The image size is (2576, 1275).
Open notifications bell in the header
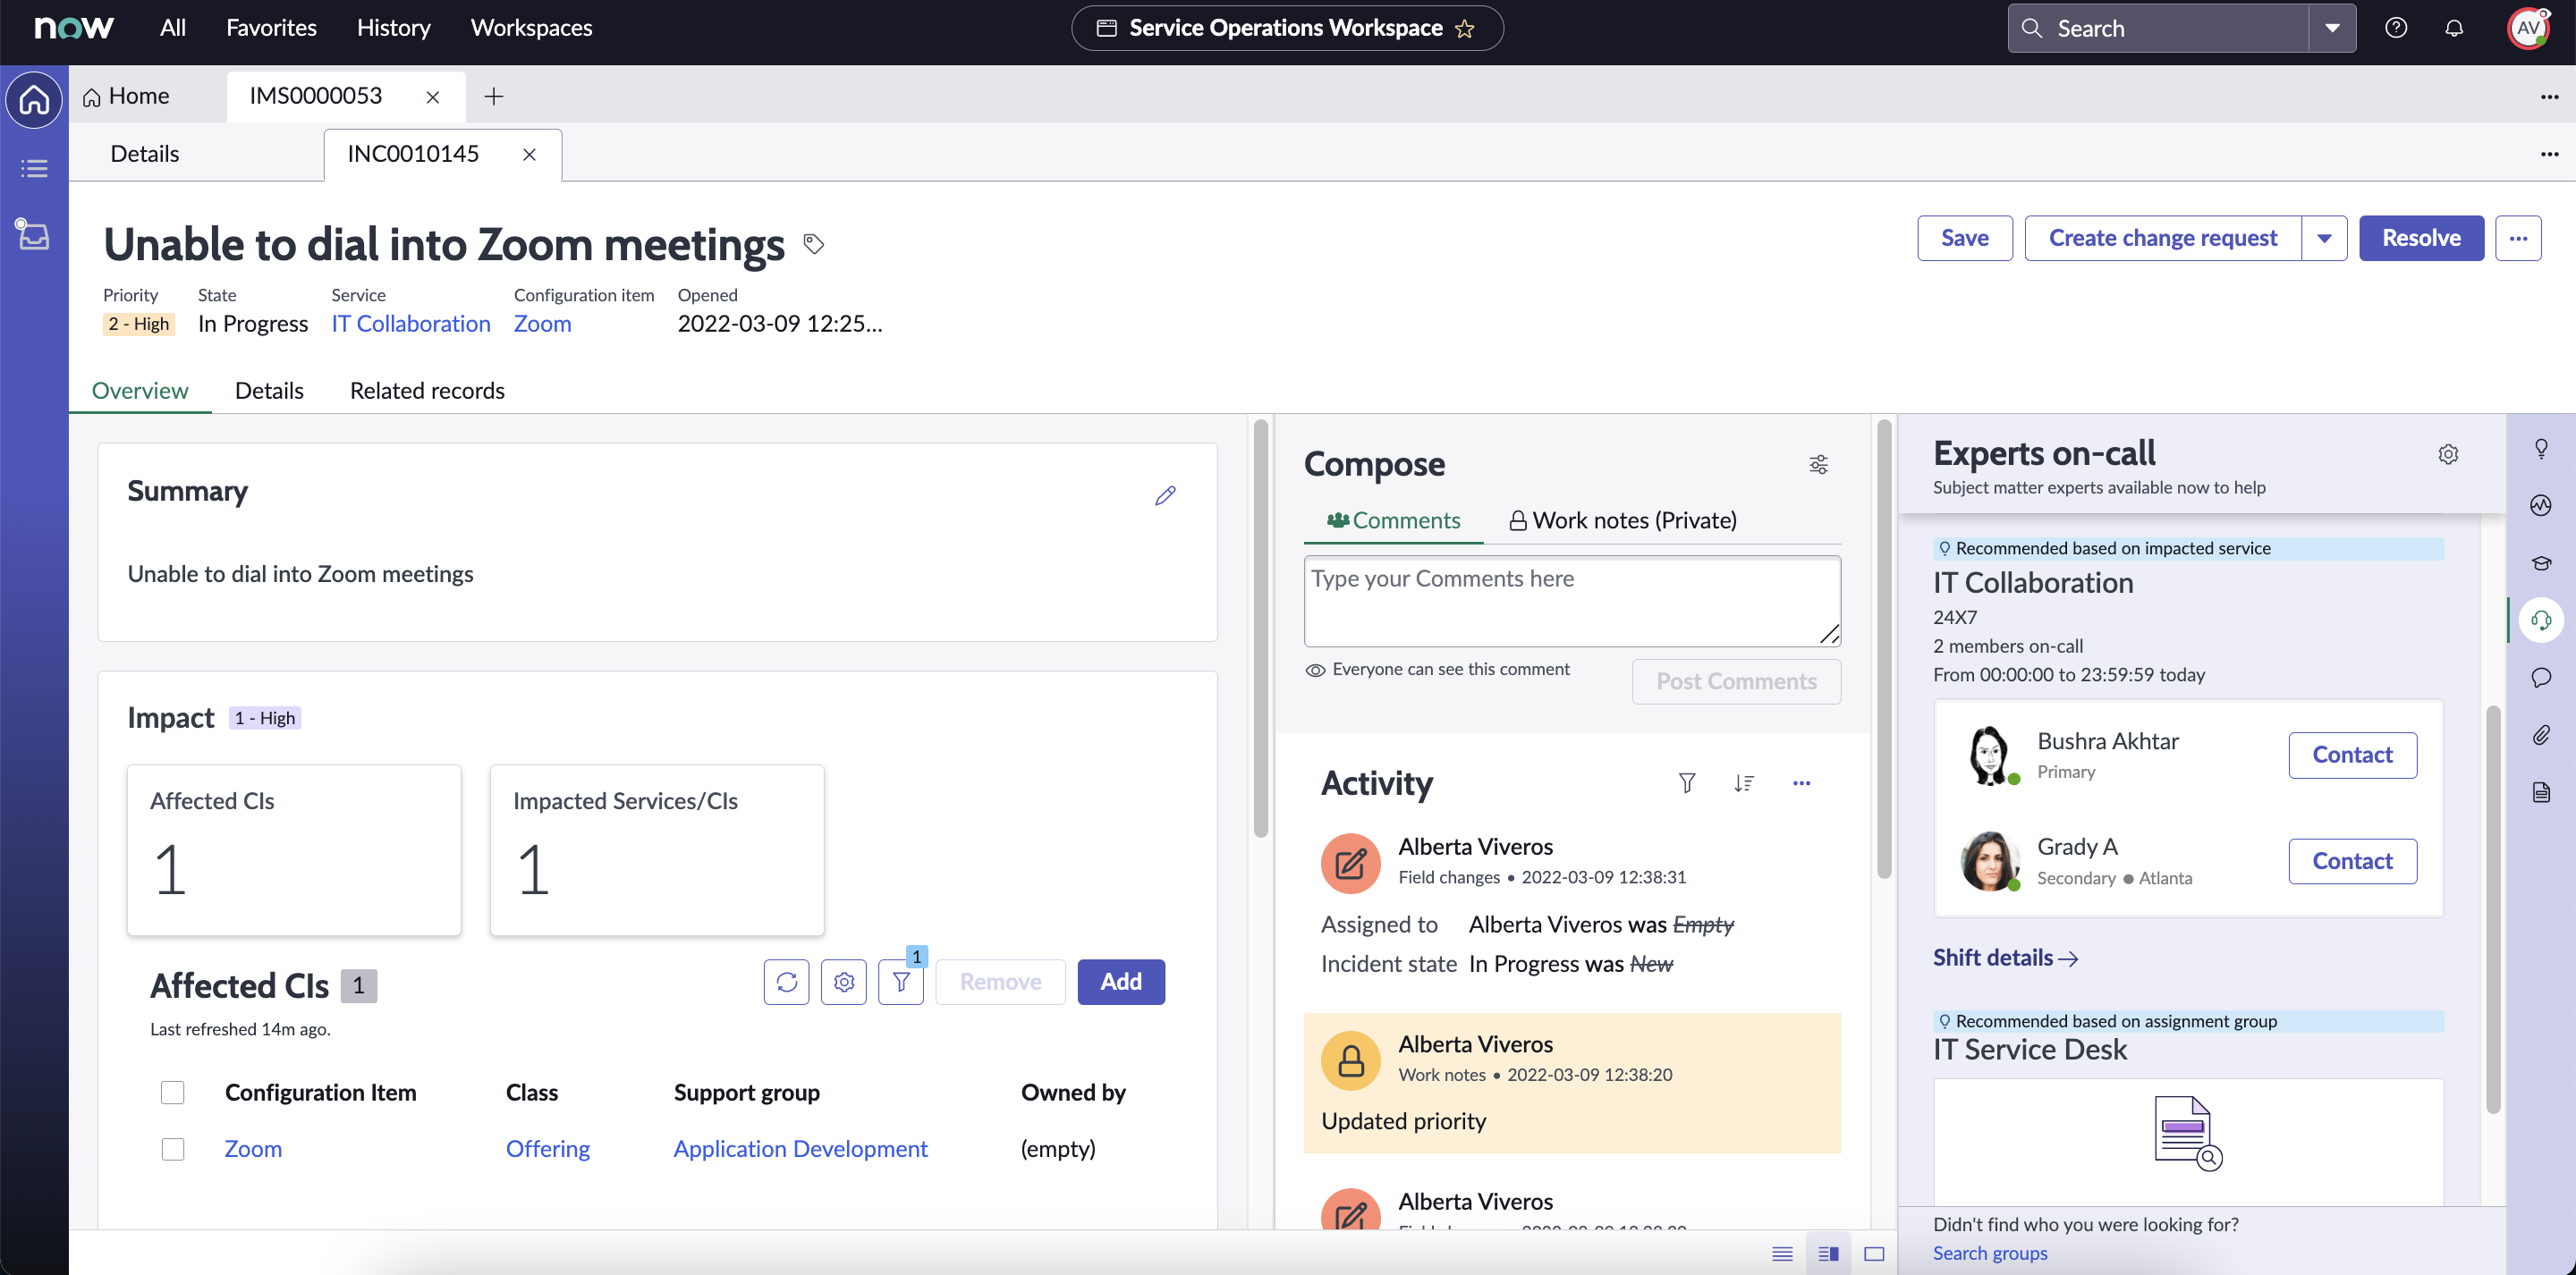tap(2454, 28)
